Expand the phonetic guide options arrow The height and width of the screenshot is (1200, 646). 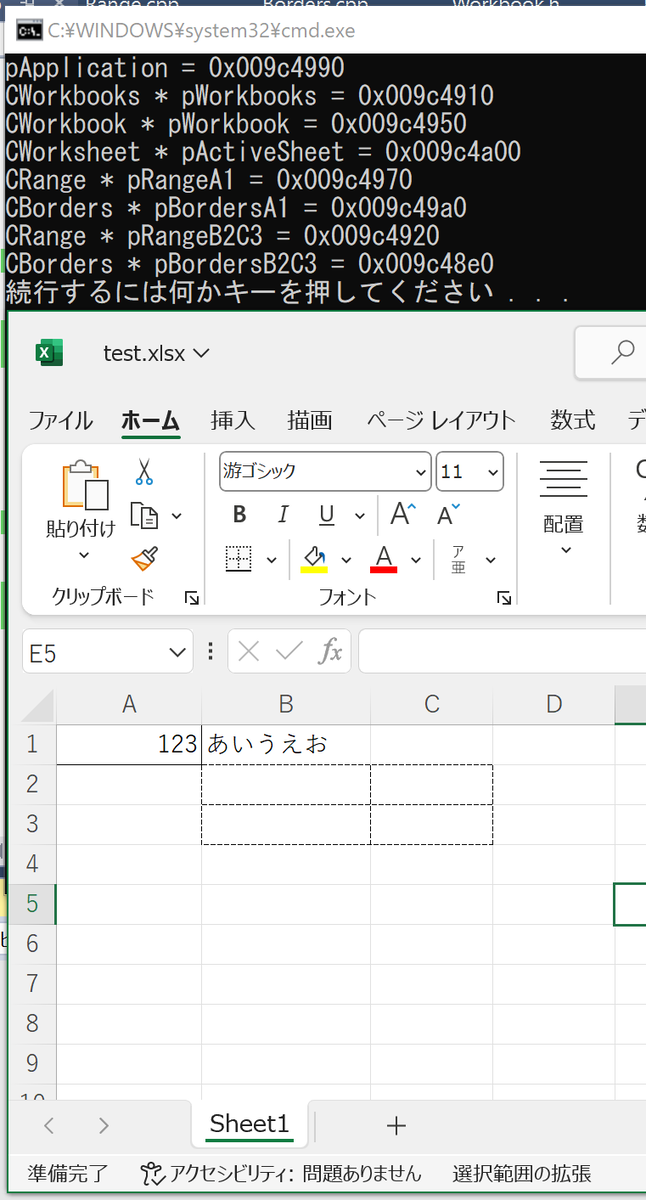[x=490, y=560]
